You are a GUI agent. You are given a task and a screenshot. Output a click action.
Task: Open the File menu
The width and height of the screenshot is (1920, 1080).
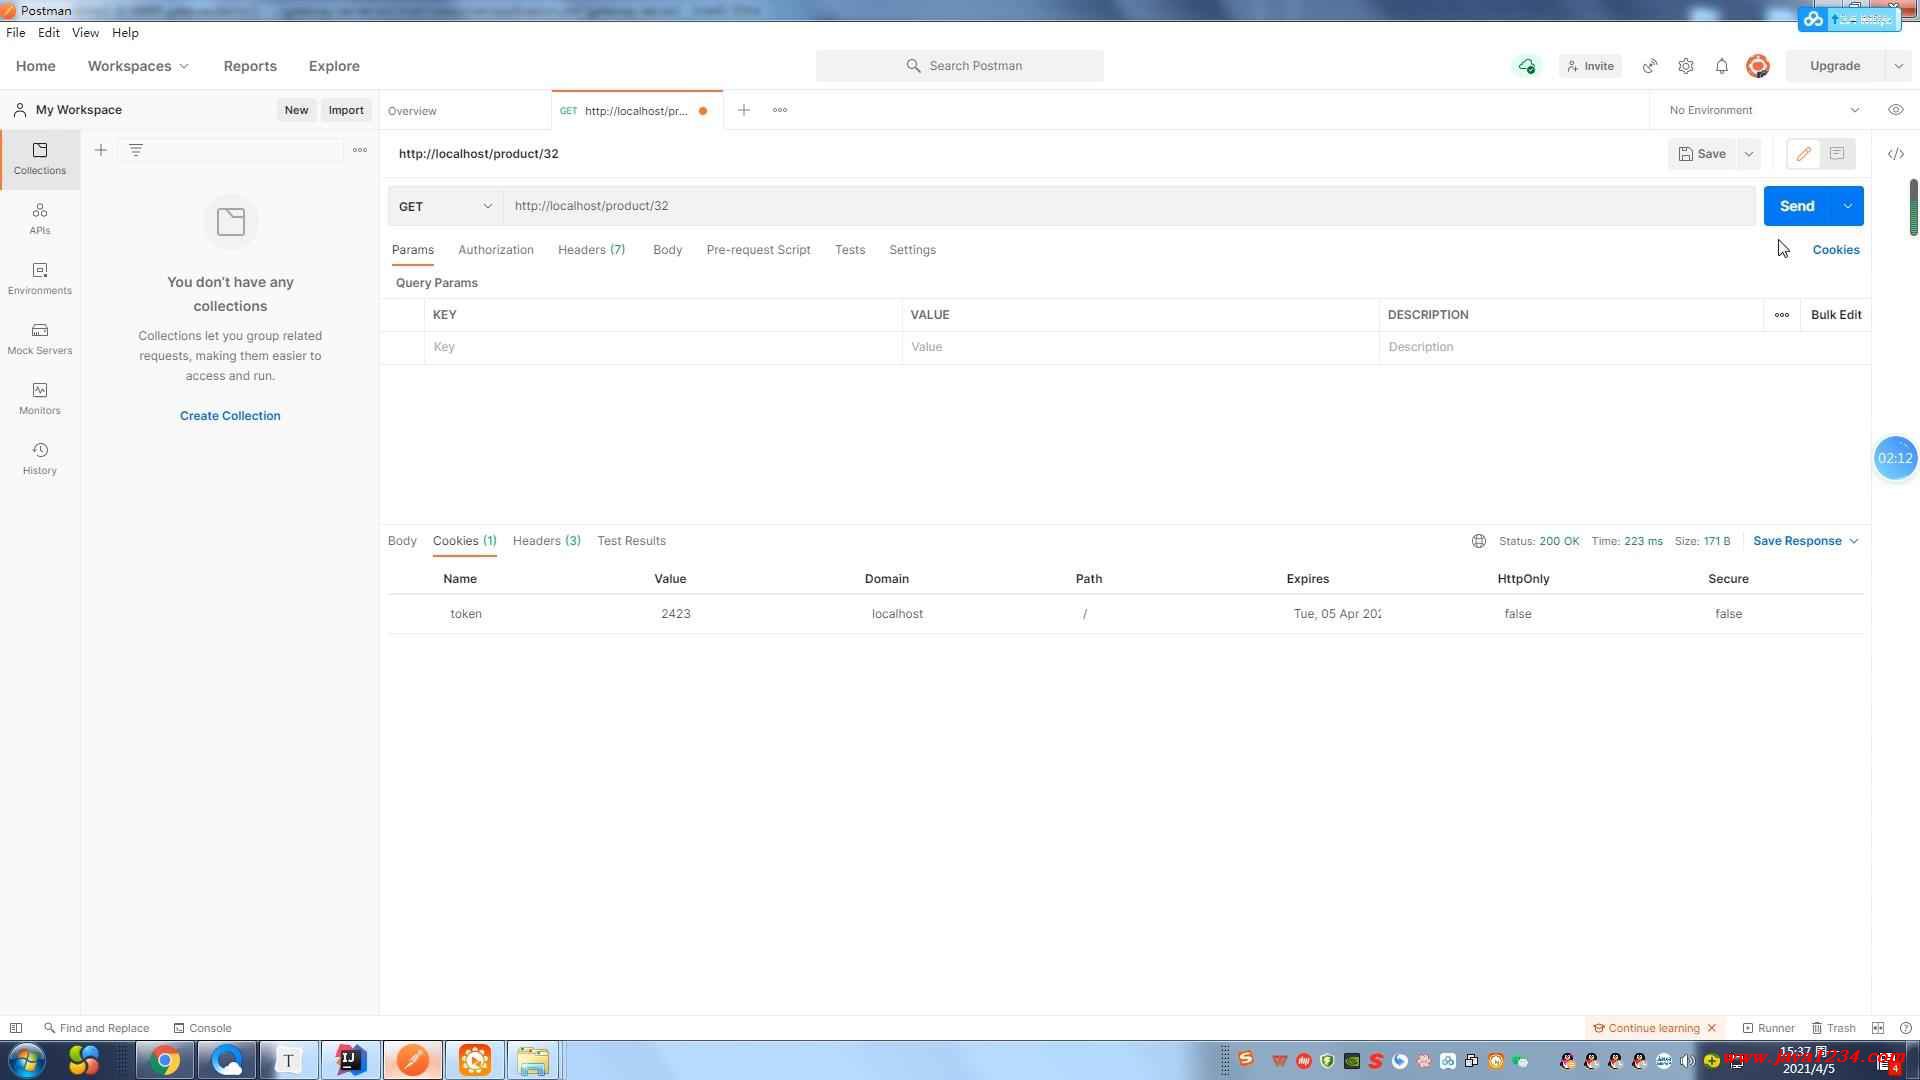pyautogui.click(x=16, y=33)
